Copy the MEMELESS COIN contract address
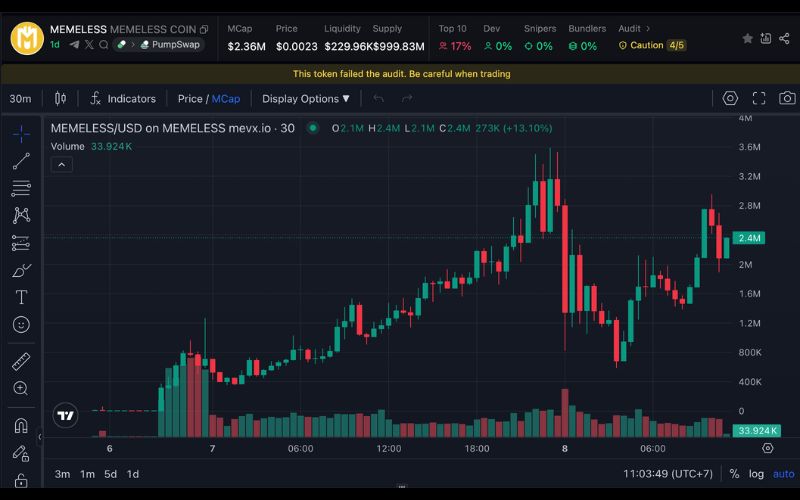Screen dimensions: 800x500 coord(204,30)
